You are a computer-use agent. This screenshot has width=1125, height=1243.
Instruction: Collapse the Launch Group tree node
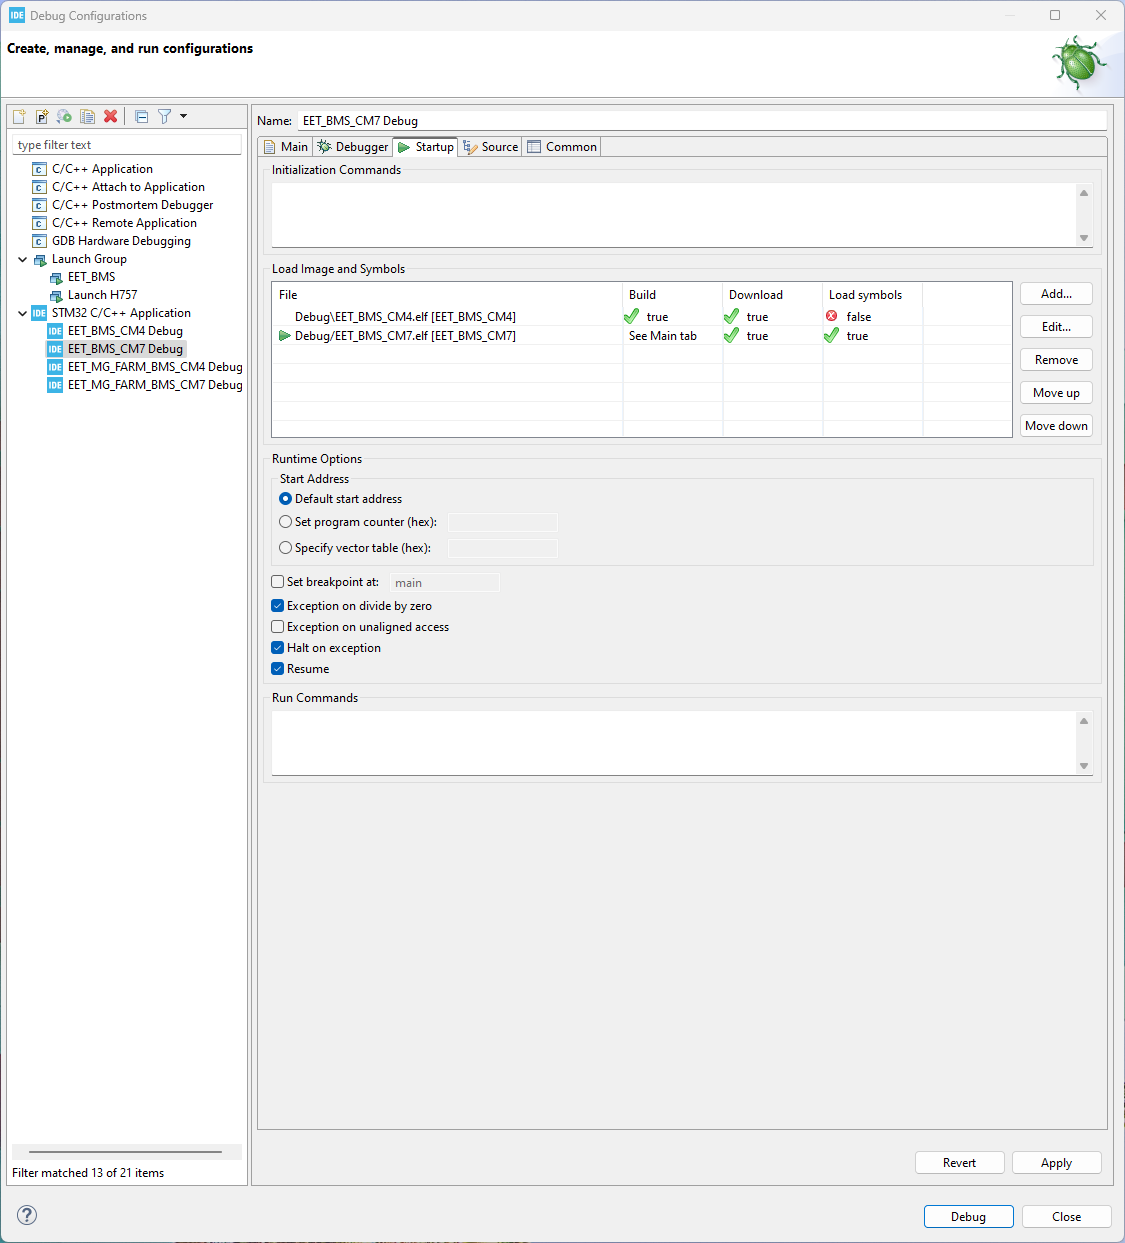pos(23,259)
